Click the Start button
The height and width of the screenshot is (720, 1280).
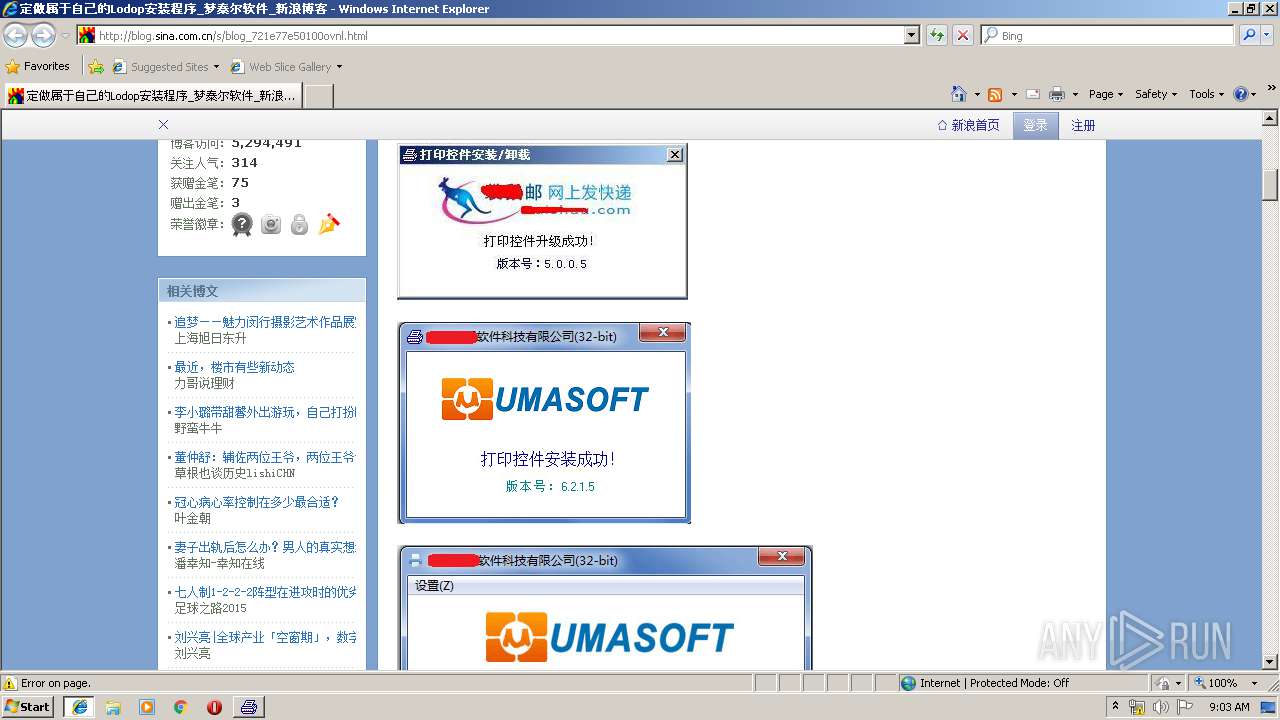pyautogui.click(x=28, y=707)
